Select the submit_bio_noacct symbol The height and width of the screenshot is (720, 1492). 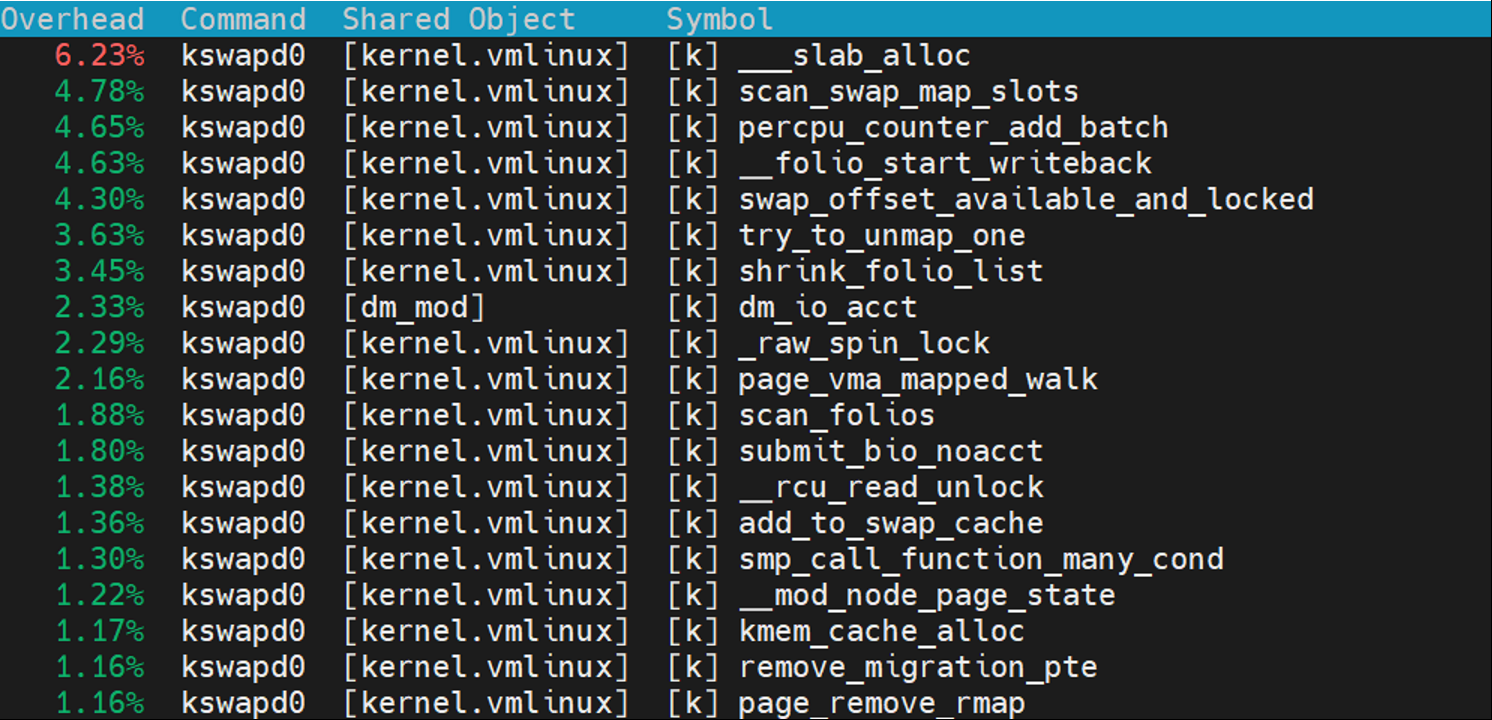point(890,452)
